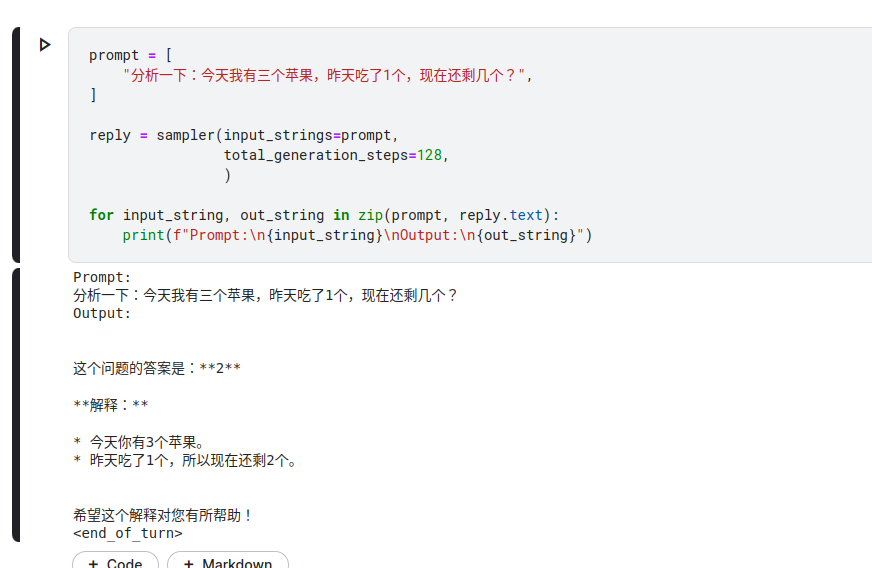Click the 'print' call in the code

(x=143, y=235)
